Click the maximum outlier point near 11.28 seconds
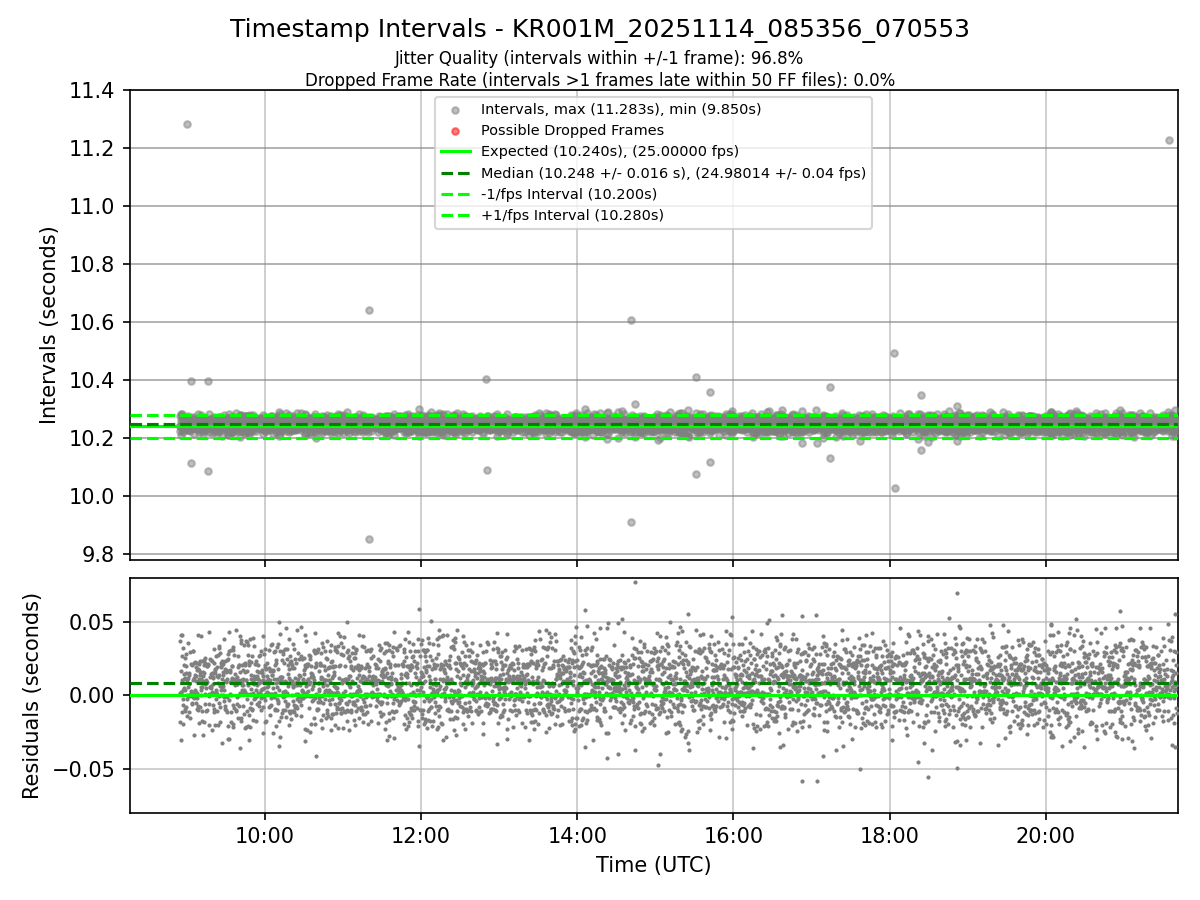The width and height of the screenshot is (1200, 900). click(x=187, y=124)
